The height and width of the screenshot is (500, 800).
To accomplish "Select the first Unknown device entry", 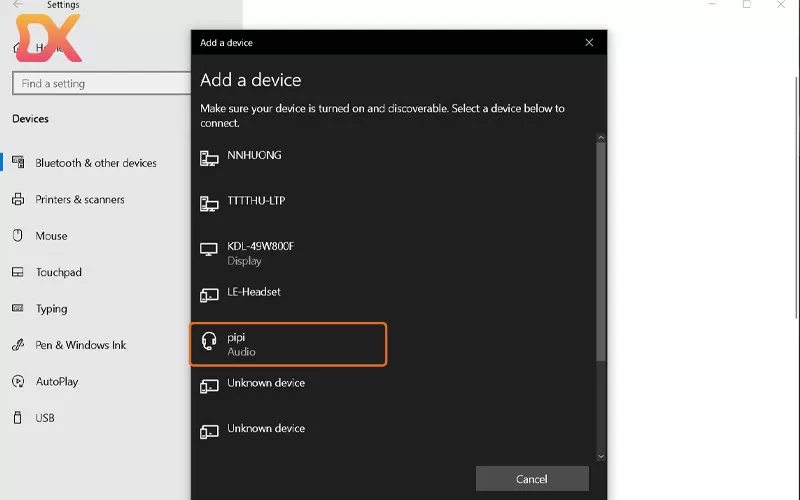I will pos(266,383).
